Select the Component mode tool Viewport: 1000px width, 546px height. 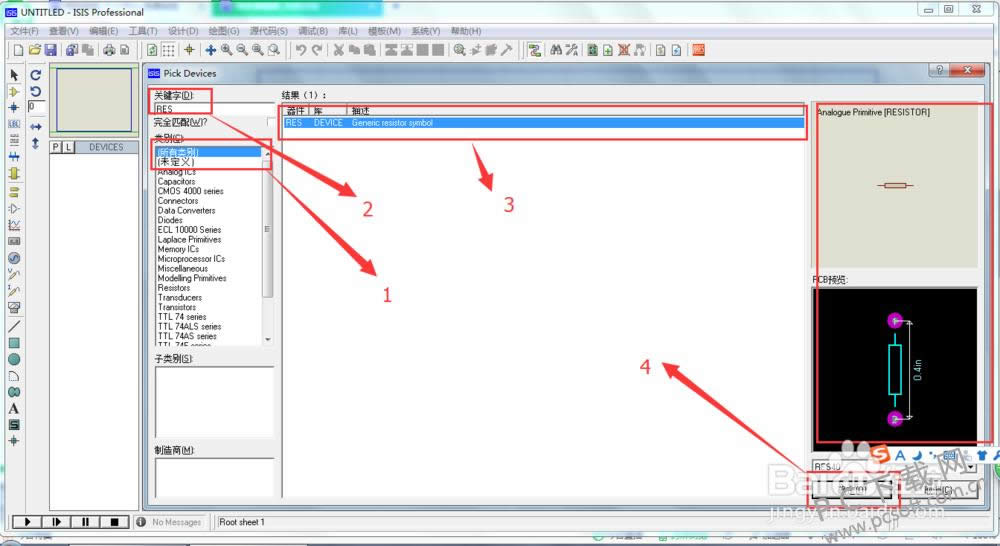tap(14, 91)
